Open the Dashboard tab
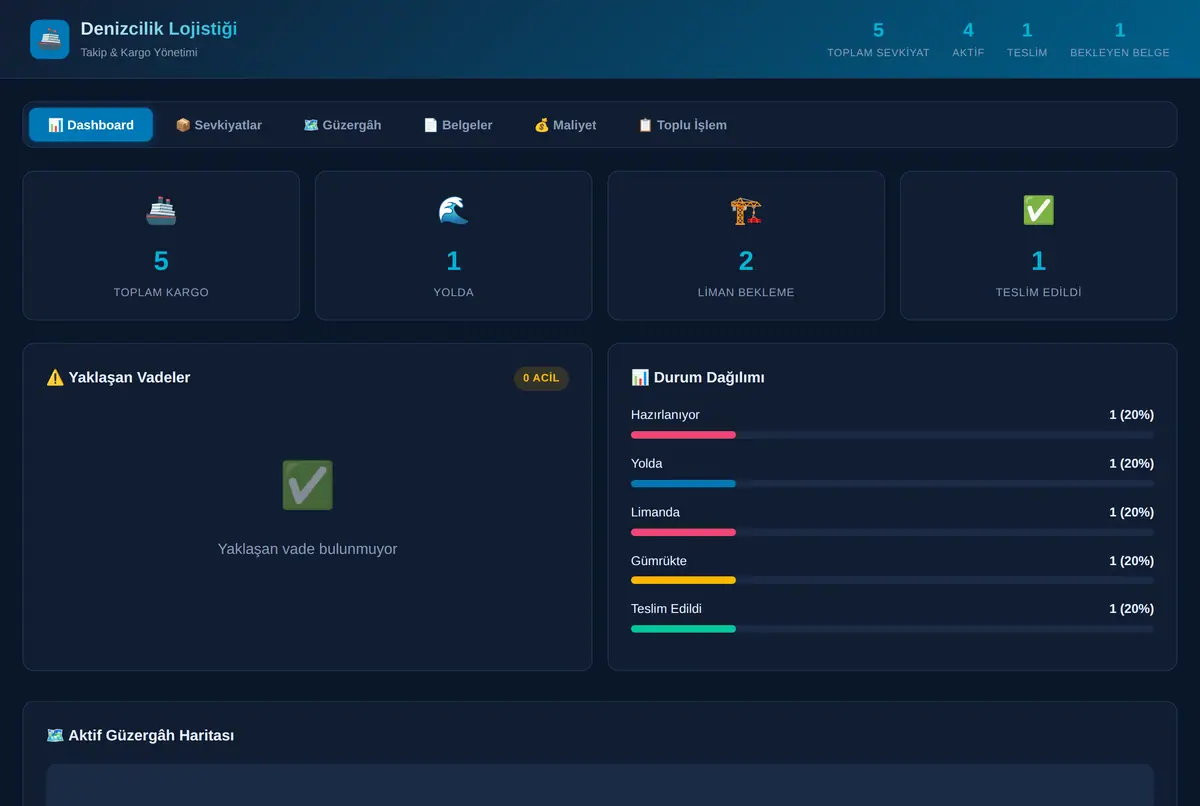Image resolution: width=1200 pixels, height=806 pixels. point(91,125)
